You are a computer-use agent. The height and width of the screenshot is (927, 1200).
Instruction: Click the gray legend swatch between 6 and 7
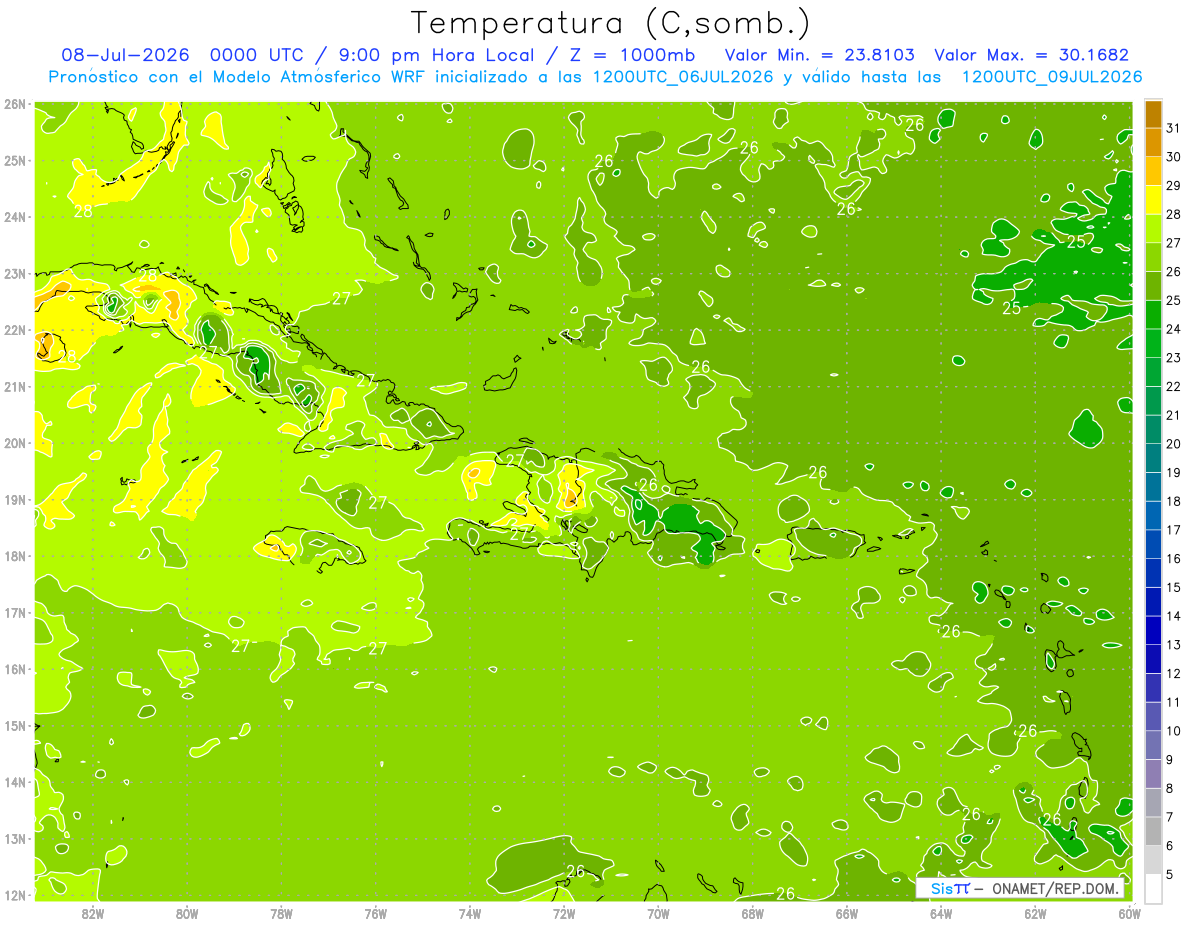1153,831
